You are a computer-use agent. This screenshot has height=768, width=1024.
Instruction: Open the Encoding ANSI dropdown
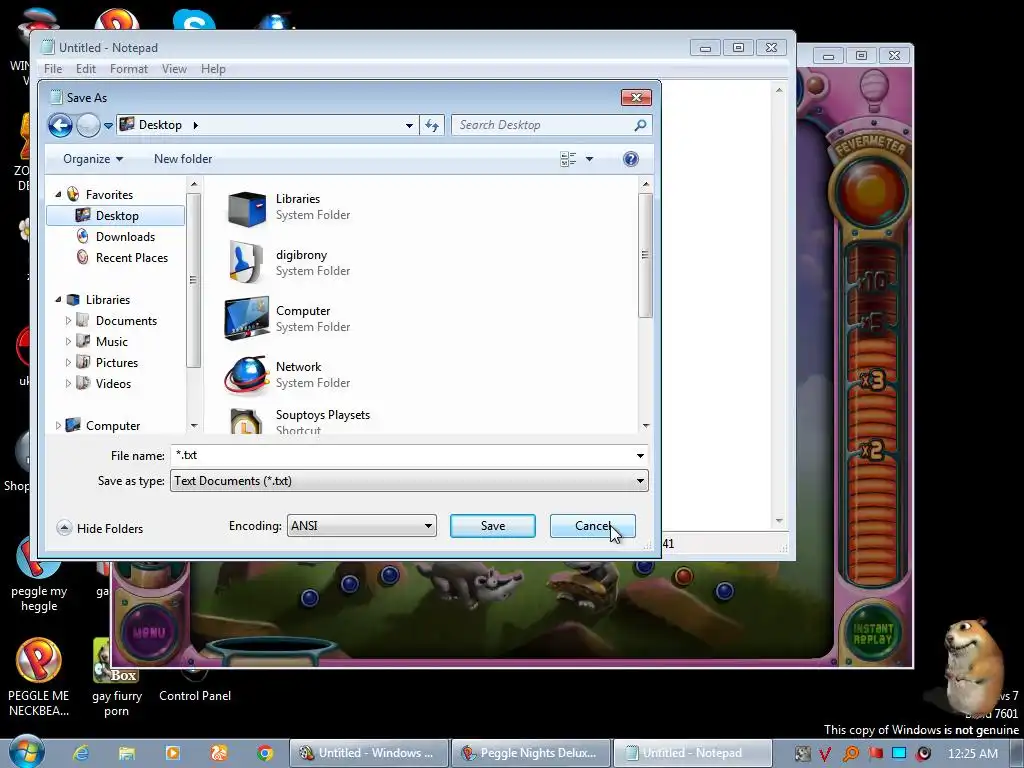pos(362,526)
